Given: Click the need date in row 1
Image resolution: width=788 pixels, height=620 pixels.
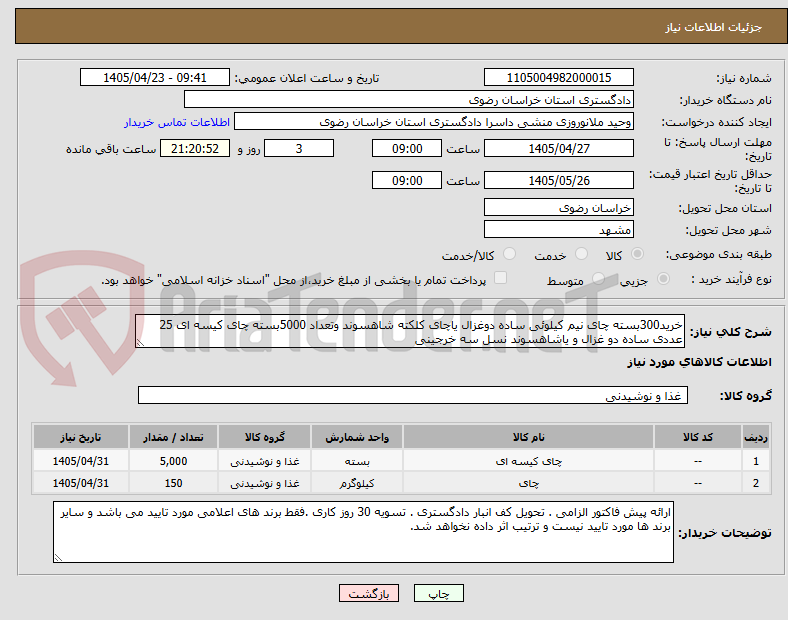Looking at the screenshot, I should coord(81,461).
